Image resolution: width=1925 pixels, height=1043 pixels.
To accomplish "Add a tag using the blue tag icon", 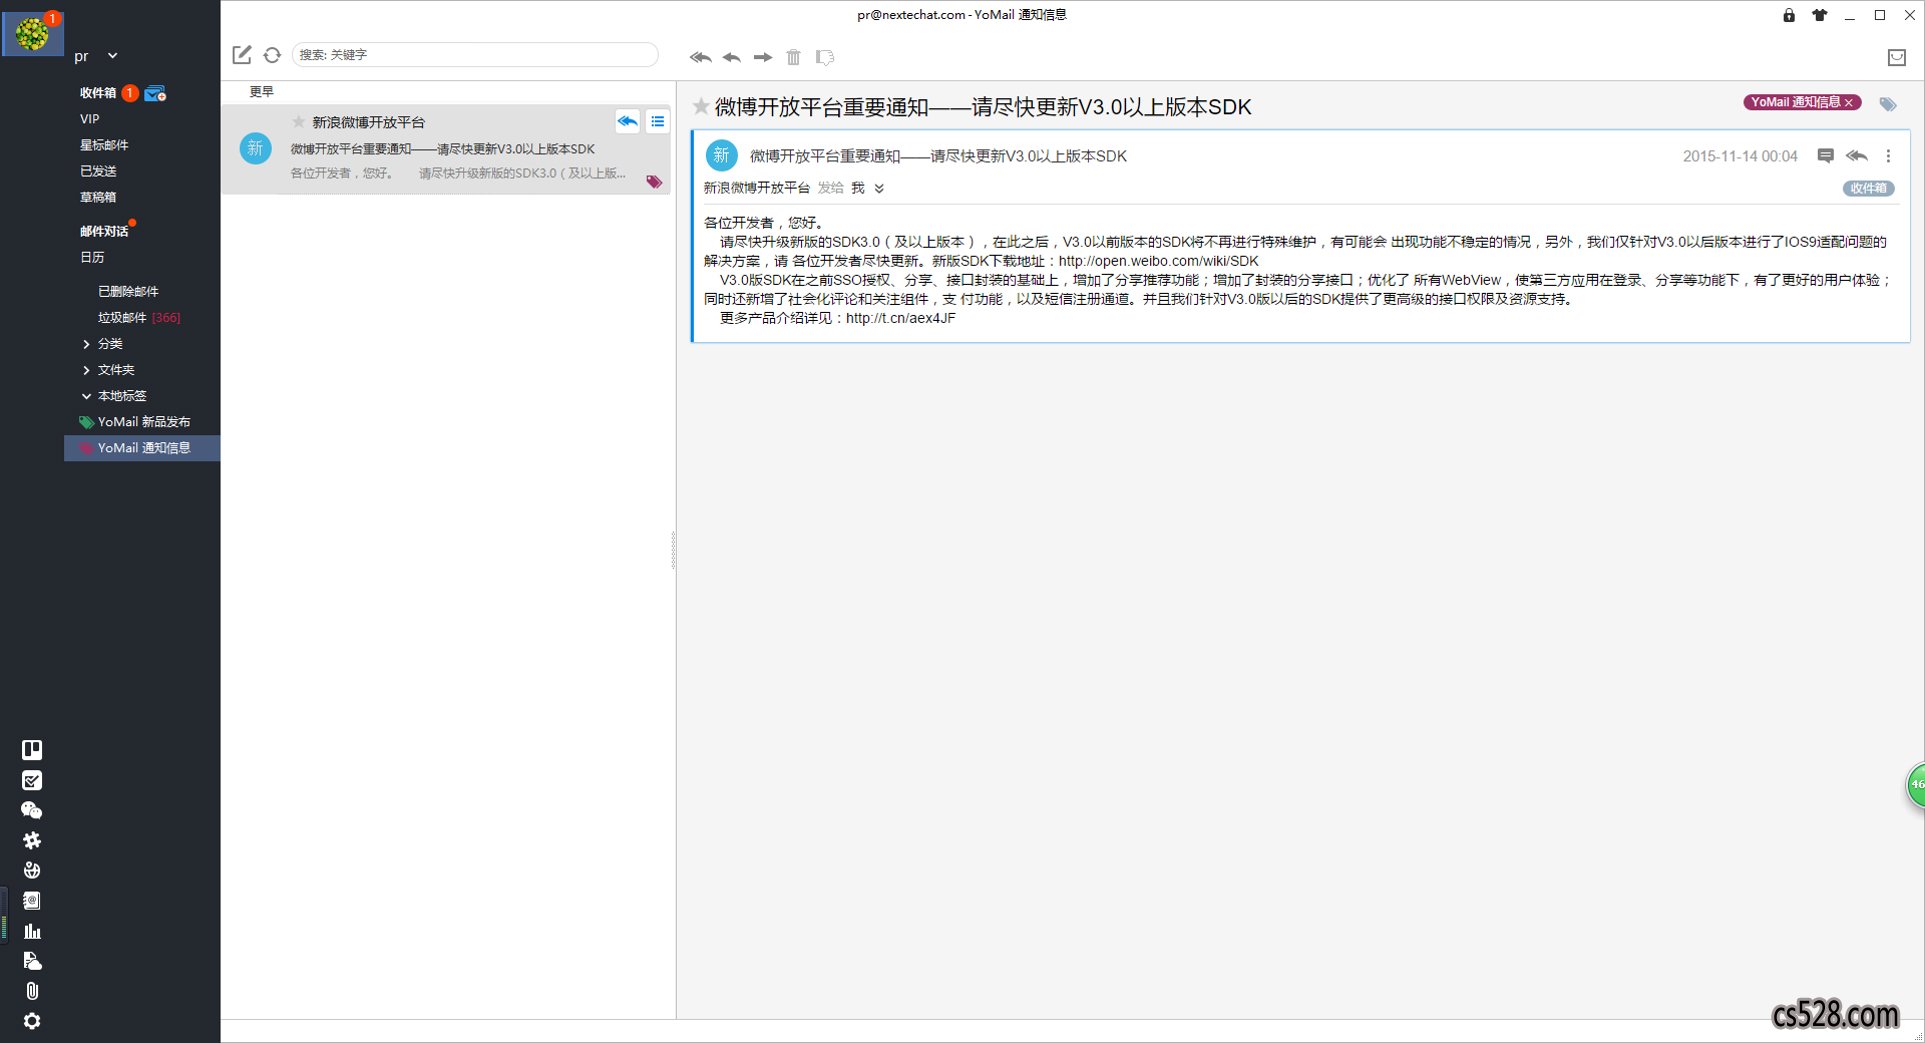I will (1888, 103).
